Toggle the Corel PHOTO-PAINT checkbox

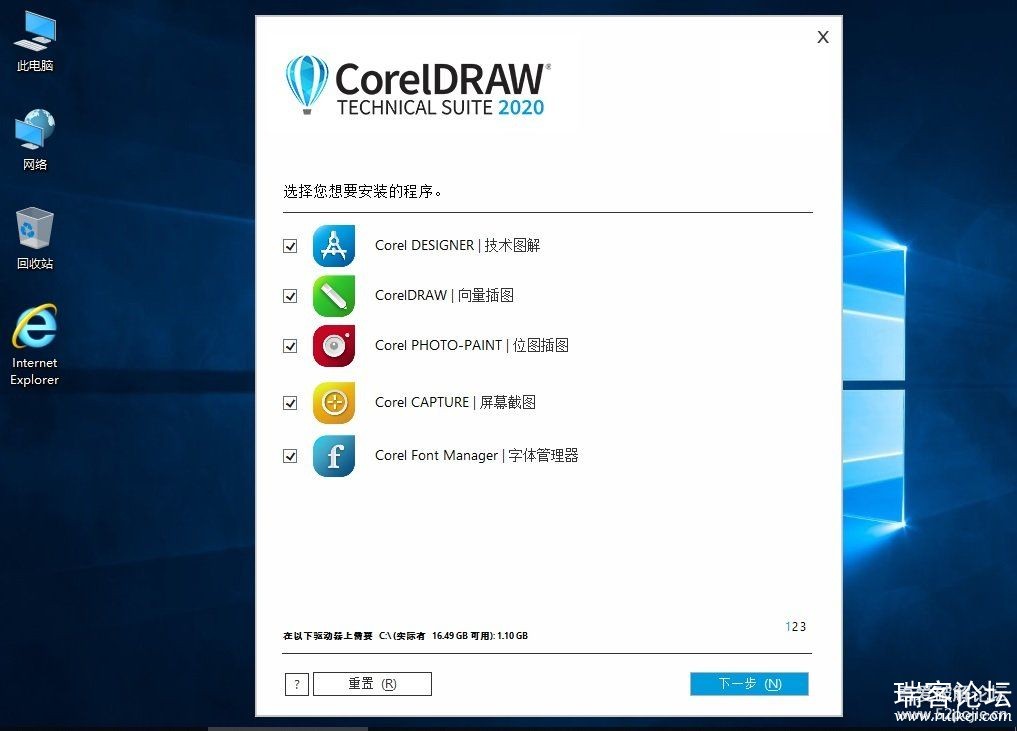[290, 346]
